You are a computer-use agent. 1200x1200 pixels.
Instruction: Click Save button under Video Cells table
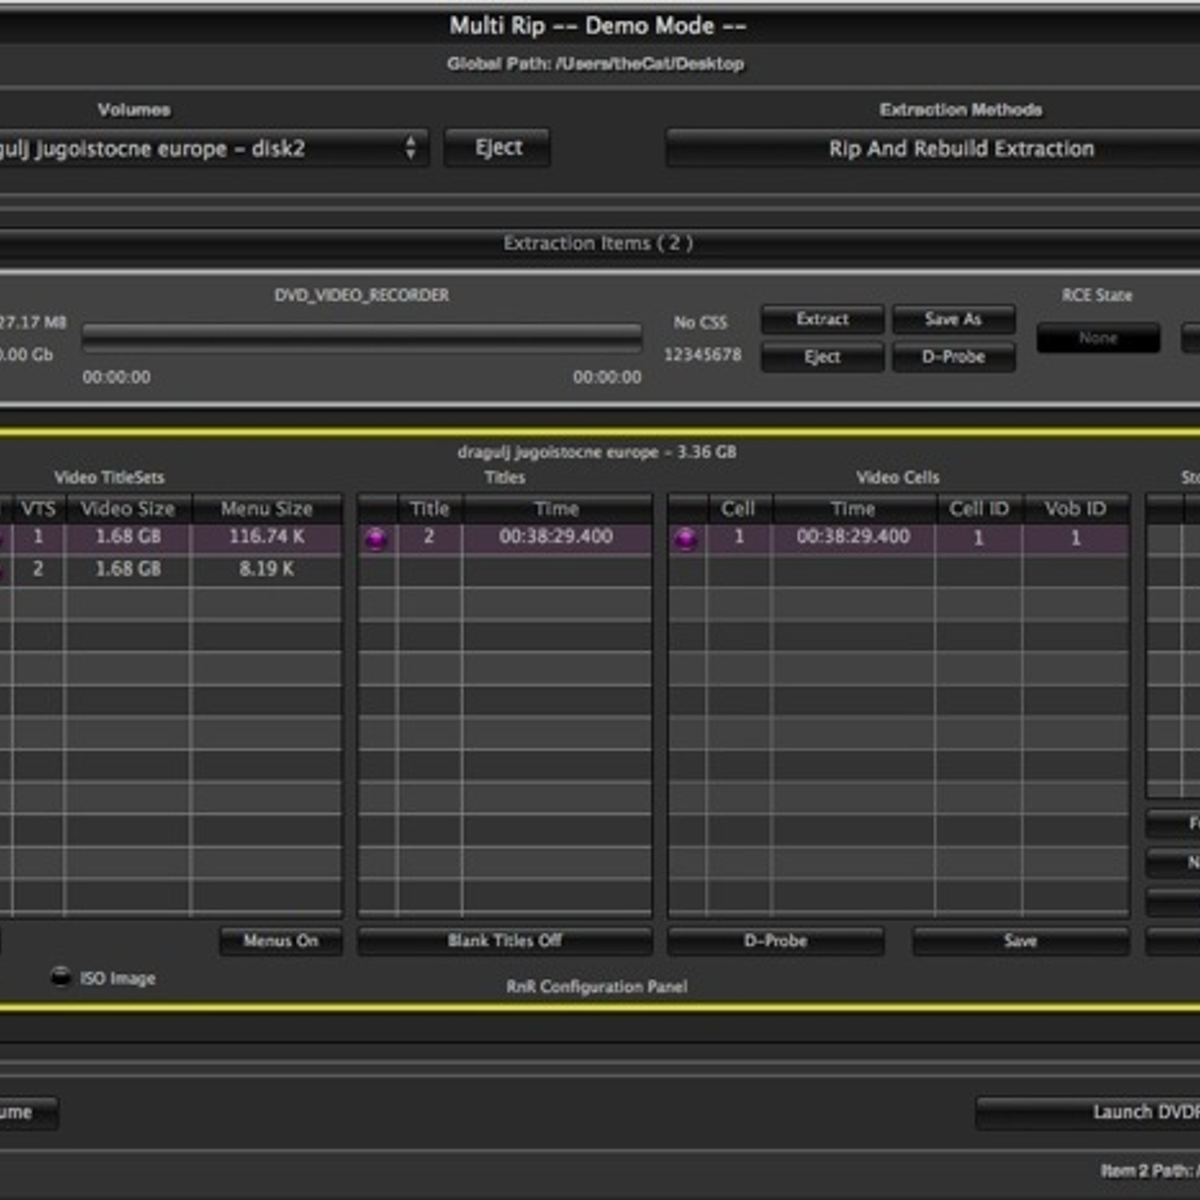point(1020,941)
